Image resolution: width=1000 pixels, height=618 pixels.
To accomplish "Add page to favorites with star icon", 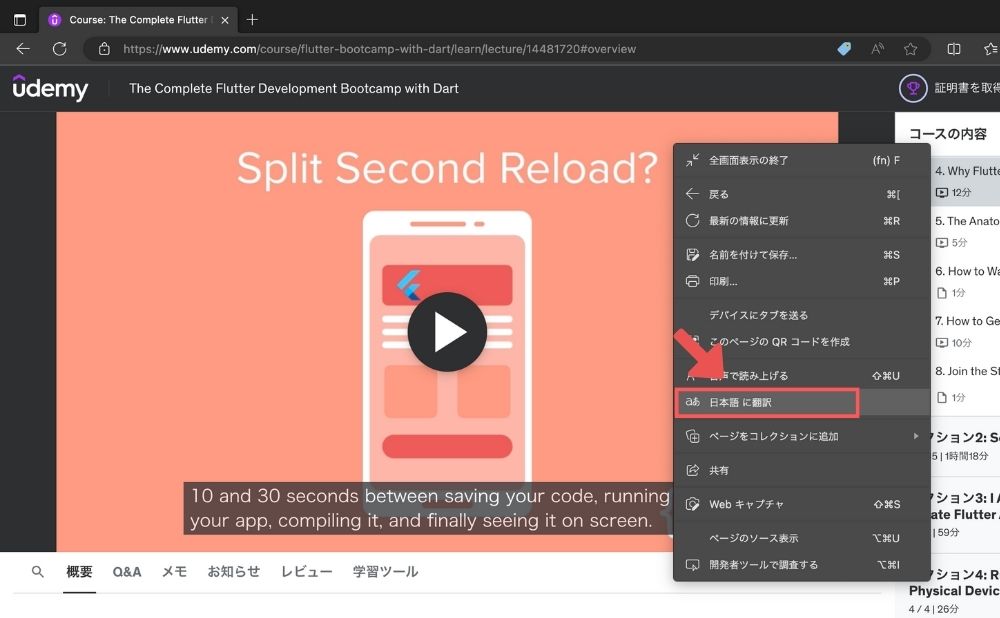I will 910,49.
